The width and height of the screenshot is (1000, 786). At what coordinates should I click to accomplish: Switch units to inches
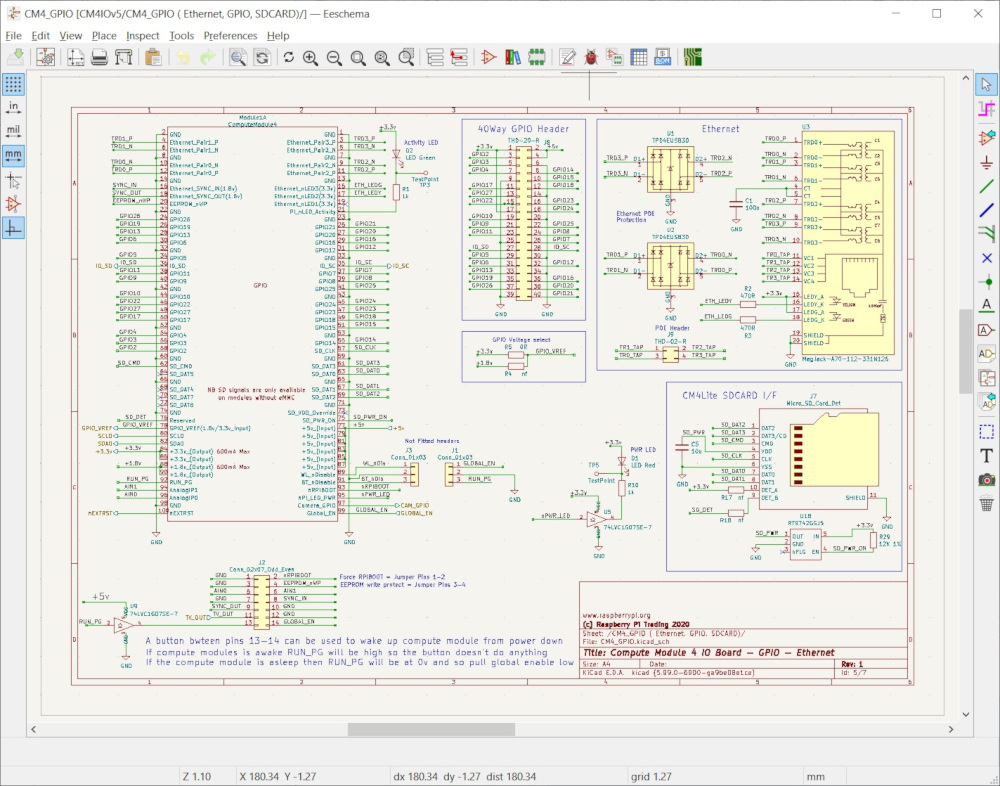click(x=12, y=108)
